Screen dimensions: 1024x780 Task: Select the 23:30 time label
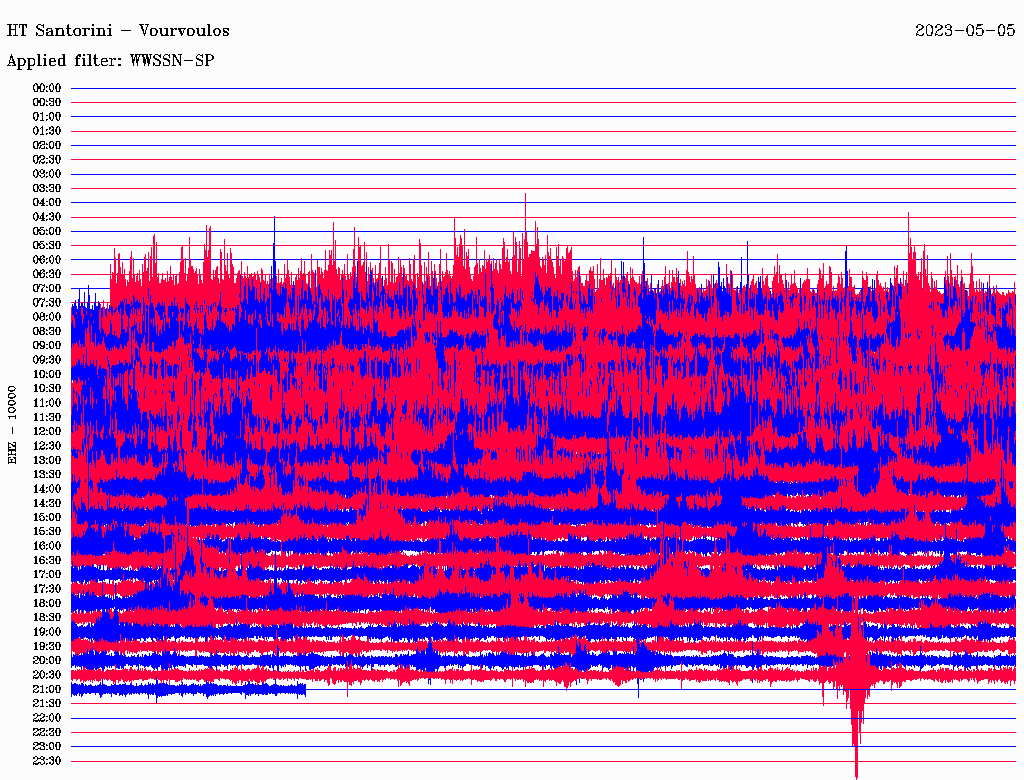[x=47, y=760]
